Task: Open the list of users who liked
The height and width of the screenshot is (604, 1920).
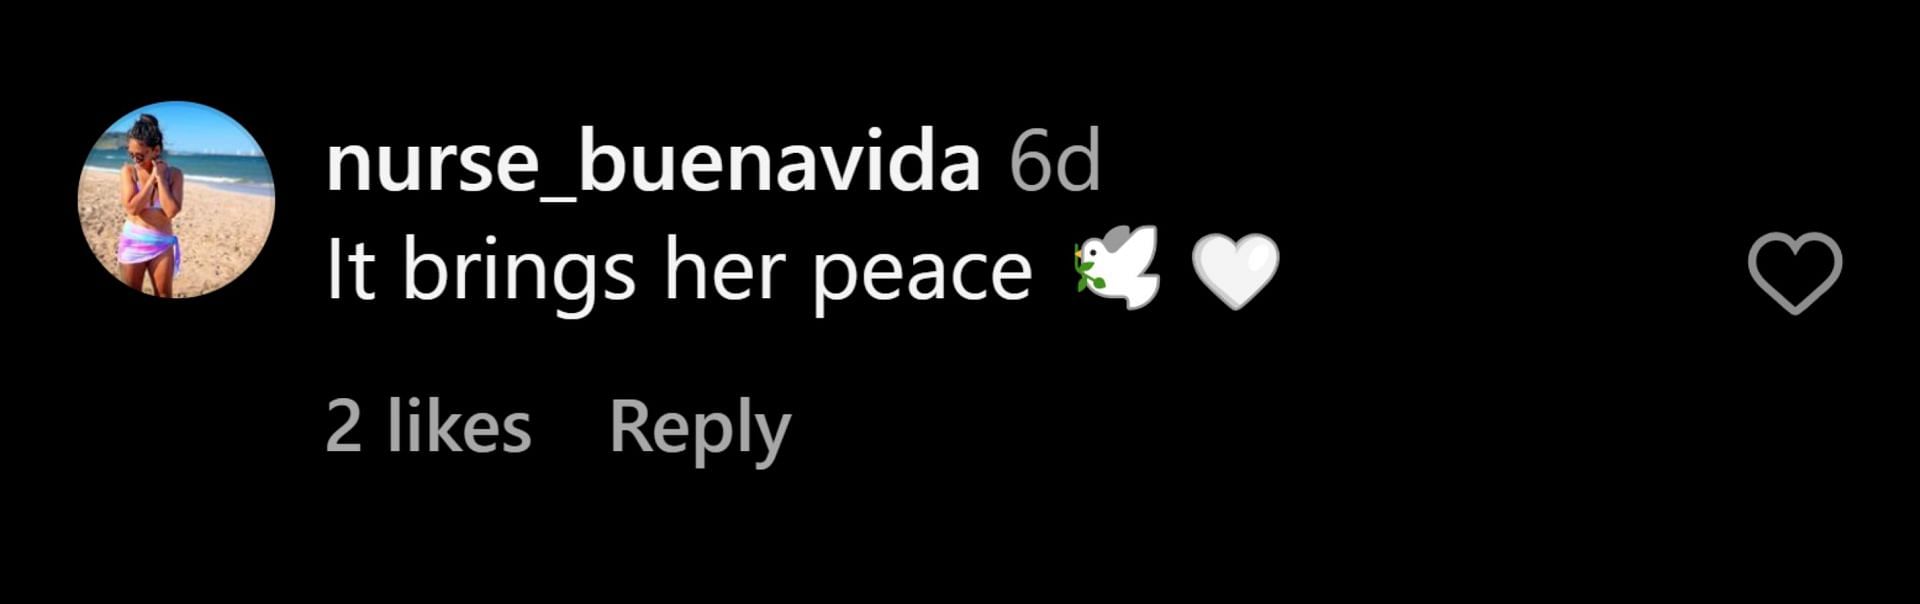Action: tap(428, 426)
